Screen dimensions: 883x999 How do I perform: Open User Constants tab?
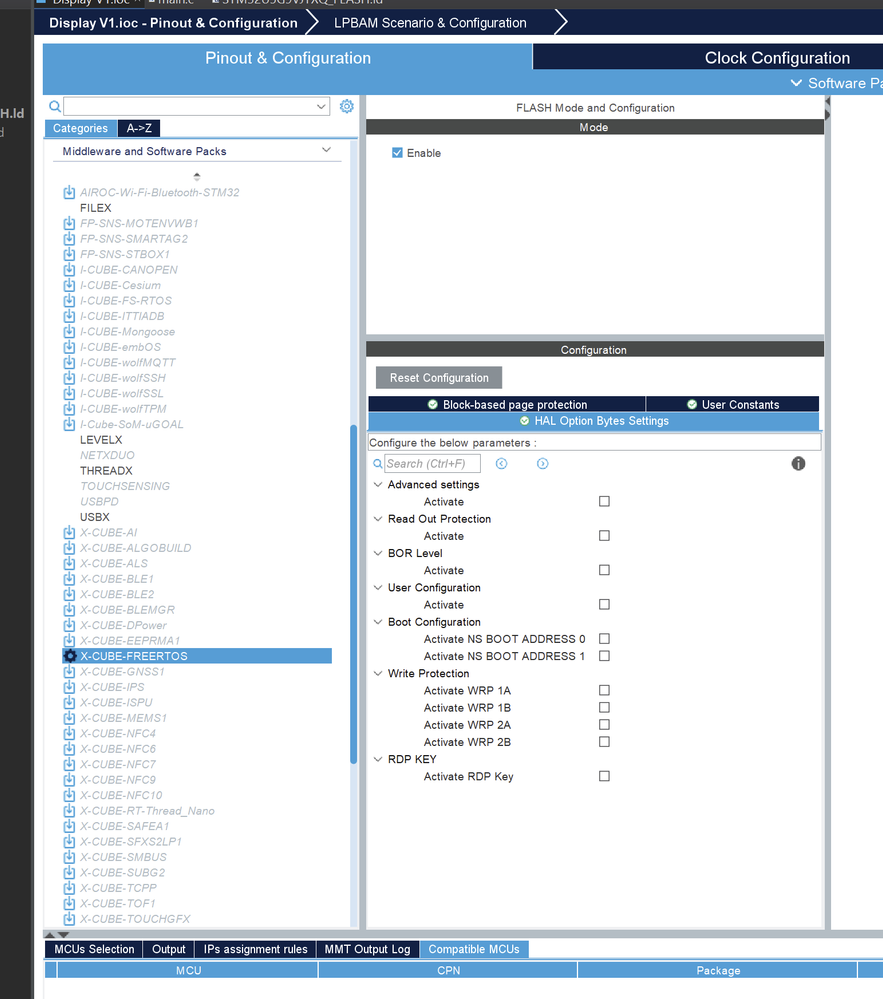pos(733,405)
